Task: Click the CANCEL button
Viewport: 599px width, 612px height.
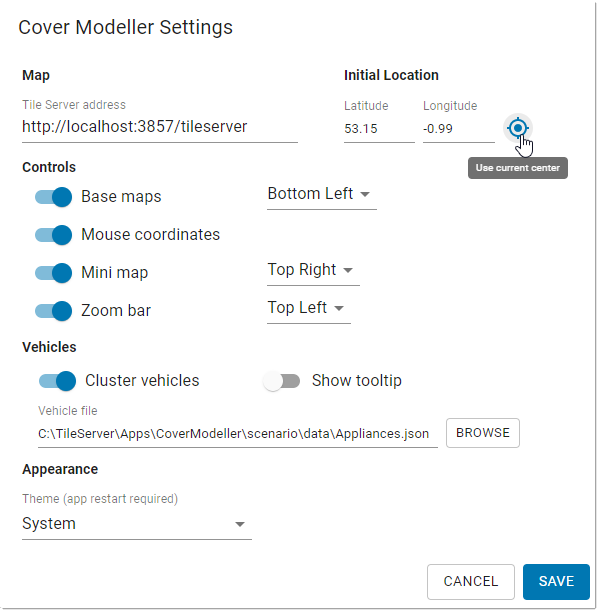Action: click(x=471, y=582)
